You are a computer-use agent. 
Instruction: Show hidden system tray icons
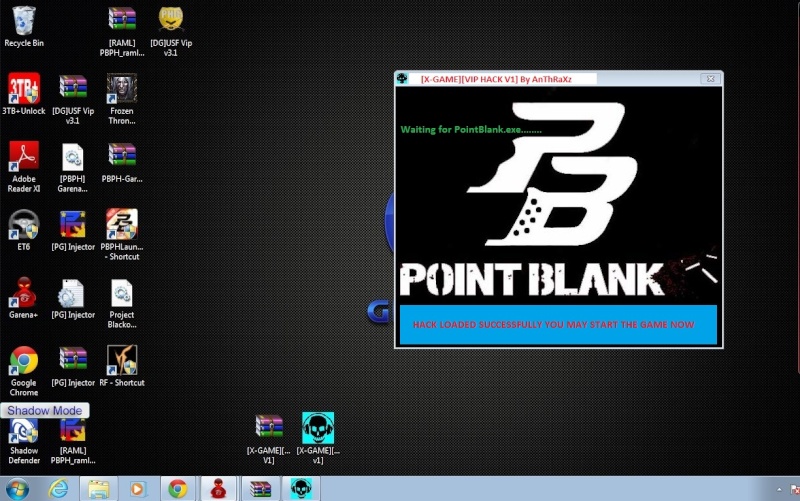[x=779, y=490]
